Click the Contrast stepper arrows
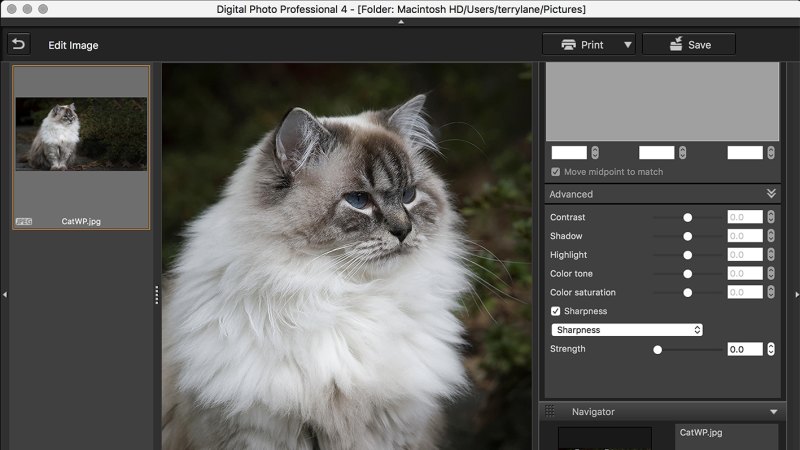This screenshot has width=800, height=450. [771, 217]
